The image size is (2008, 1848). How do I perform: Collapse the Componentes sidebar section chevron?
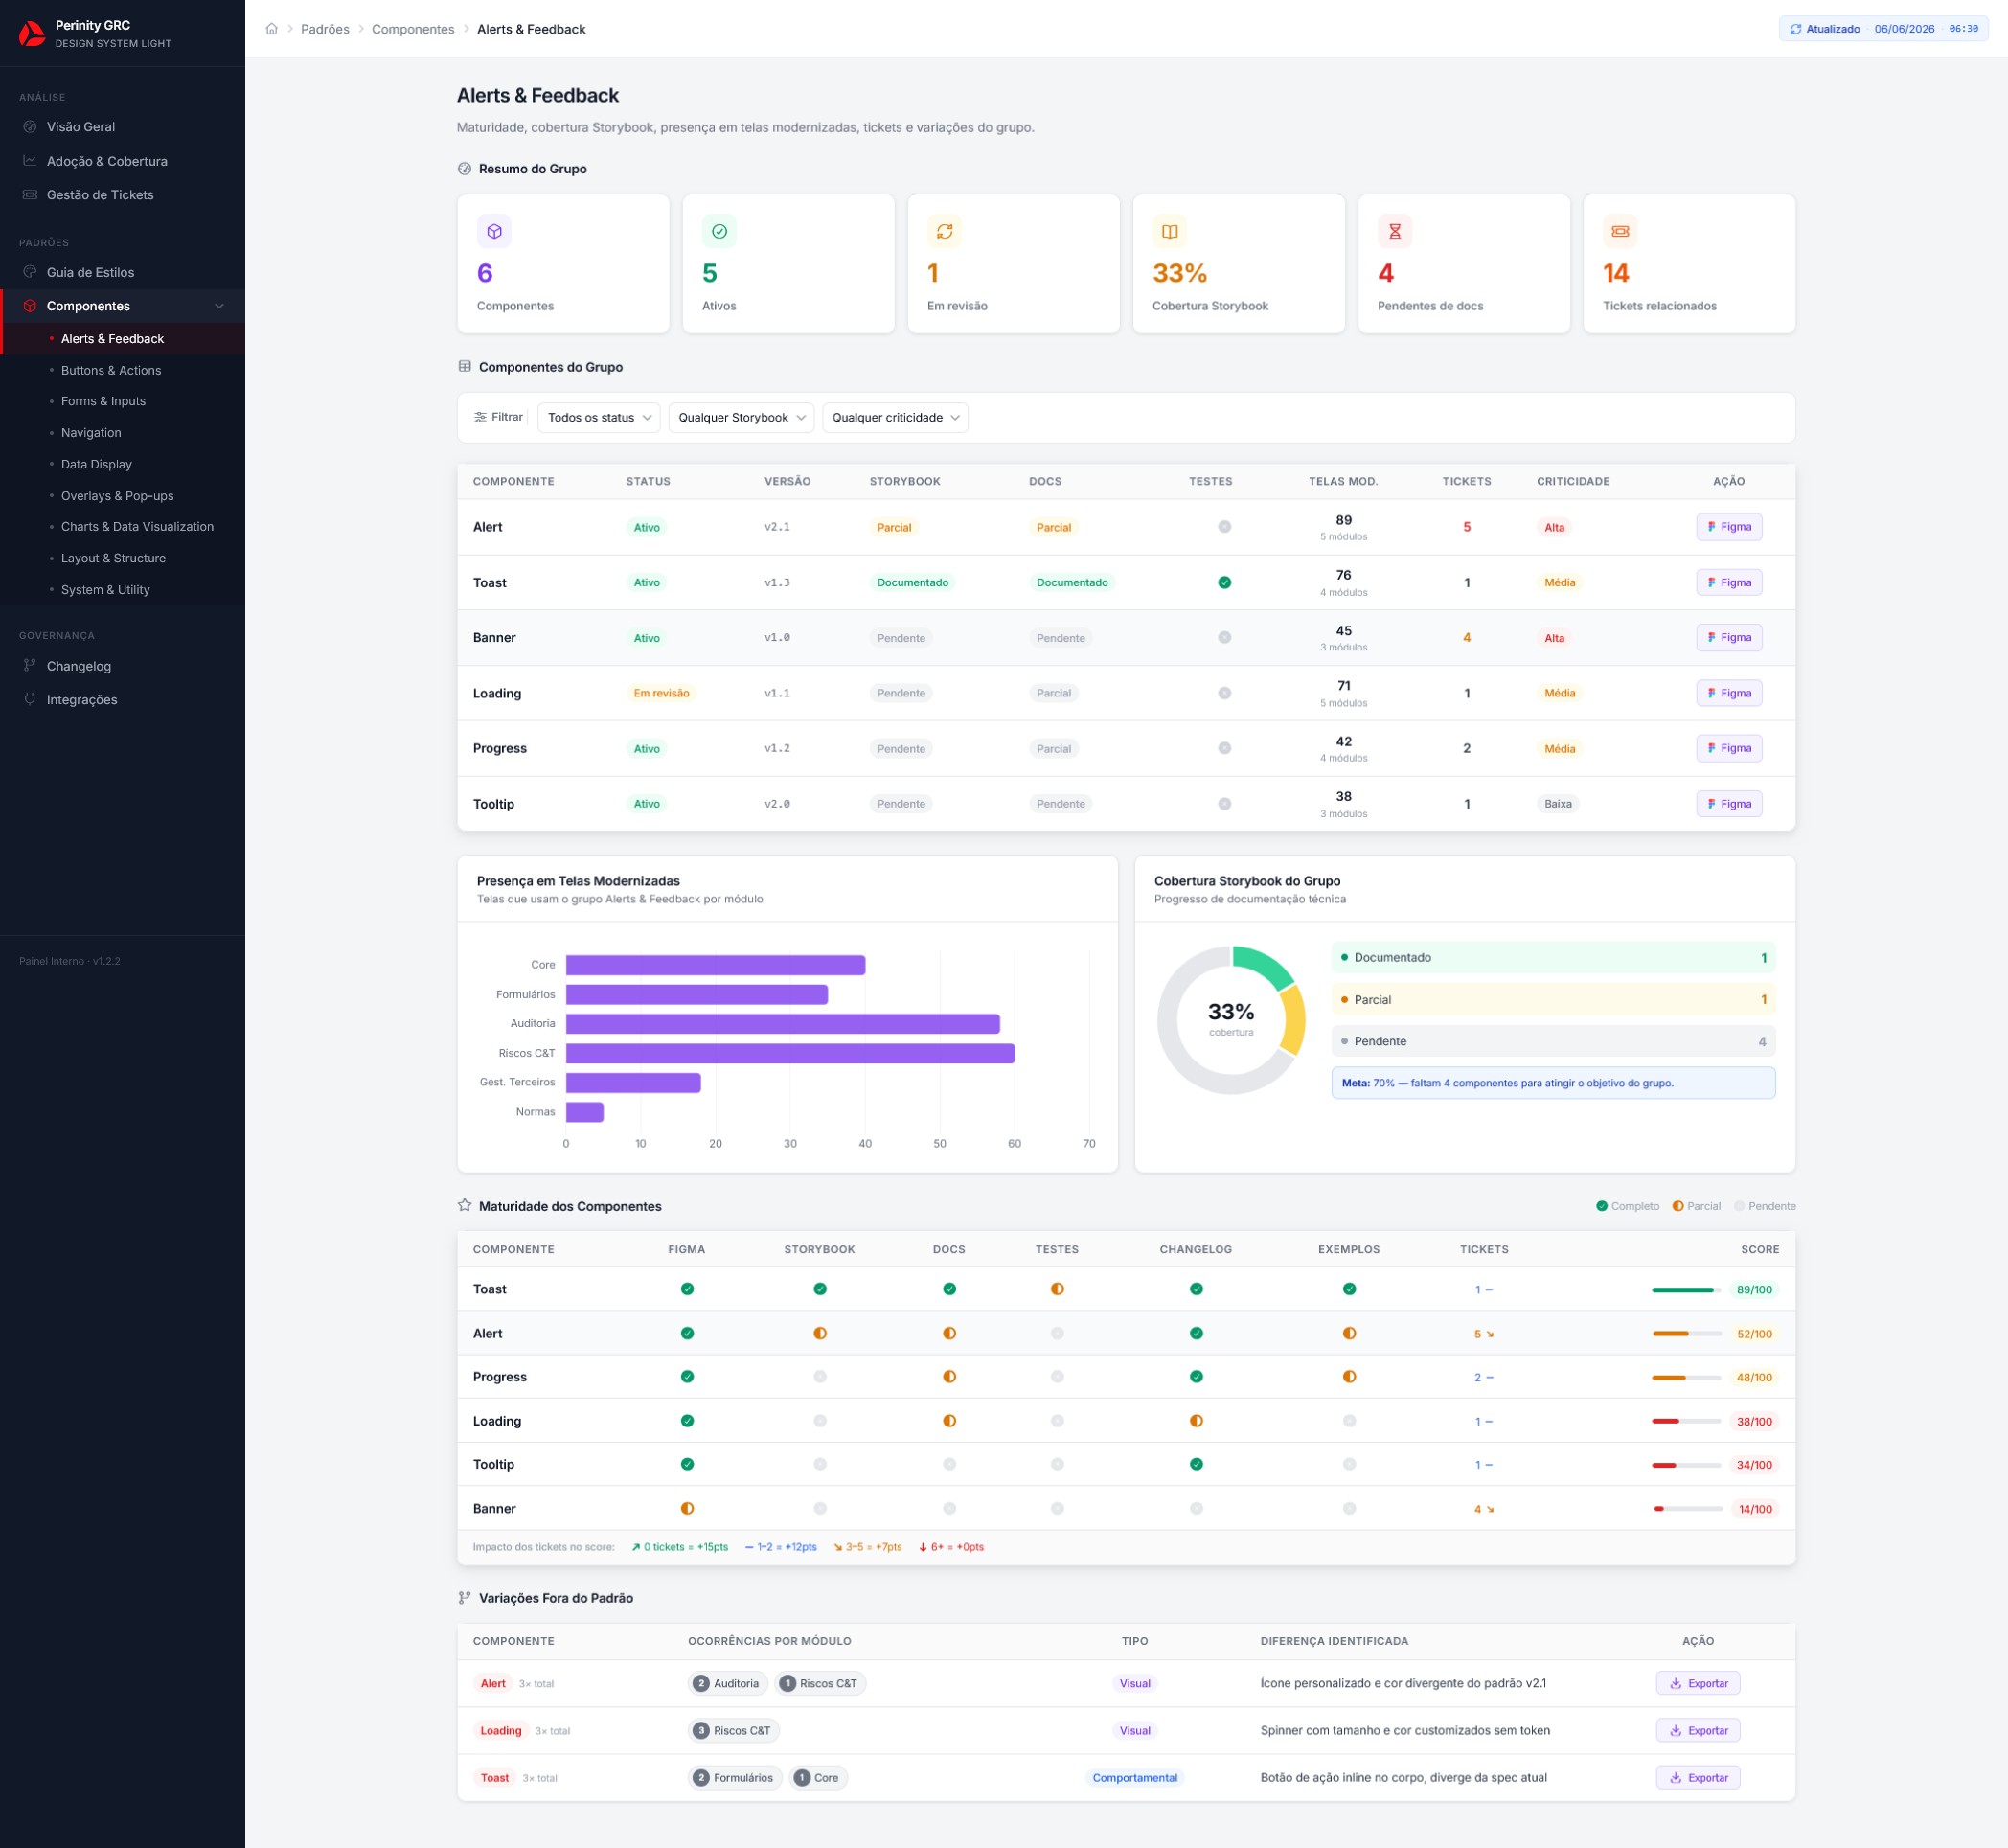pyautogui.click(x=219, y=306)
